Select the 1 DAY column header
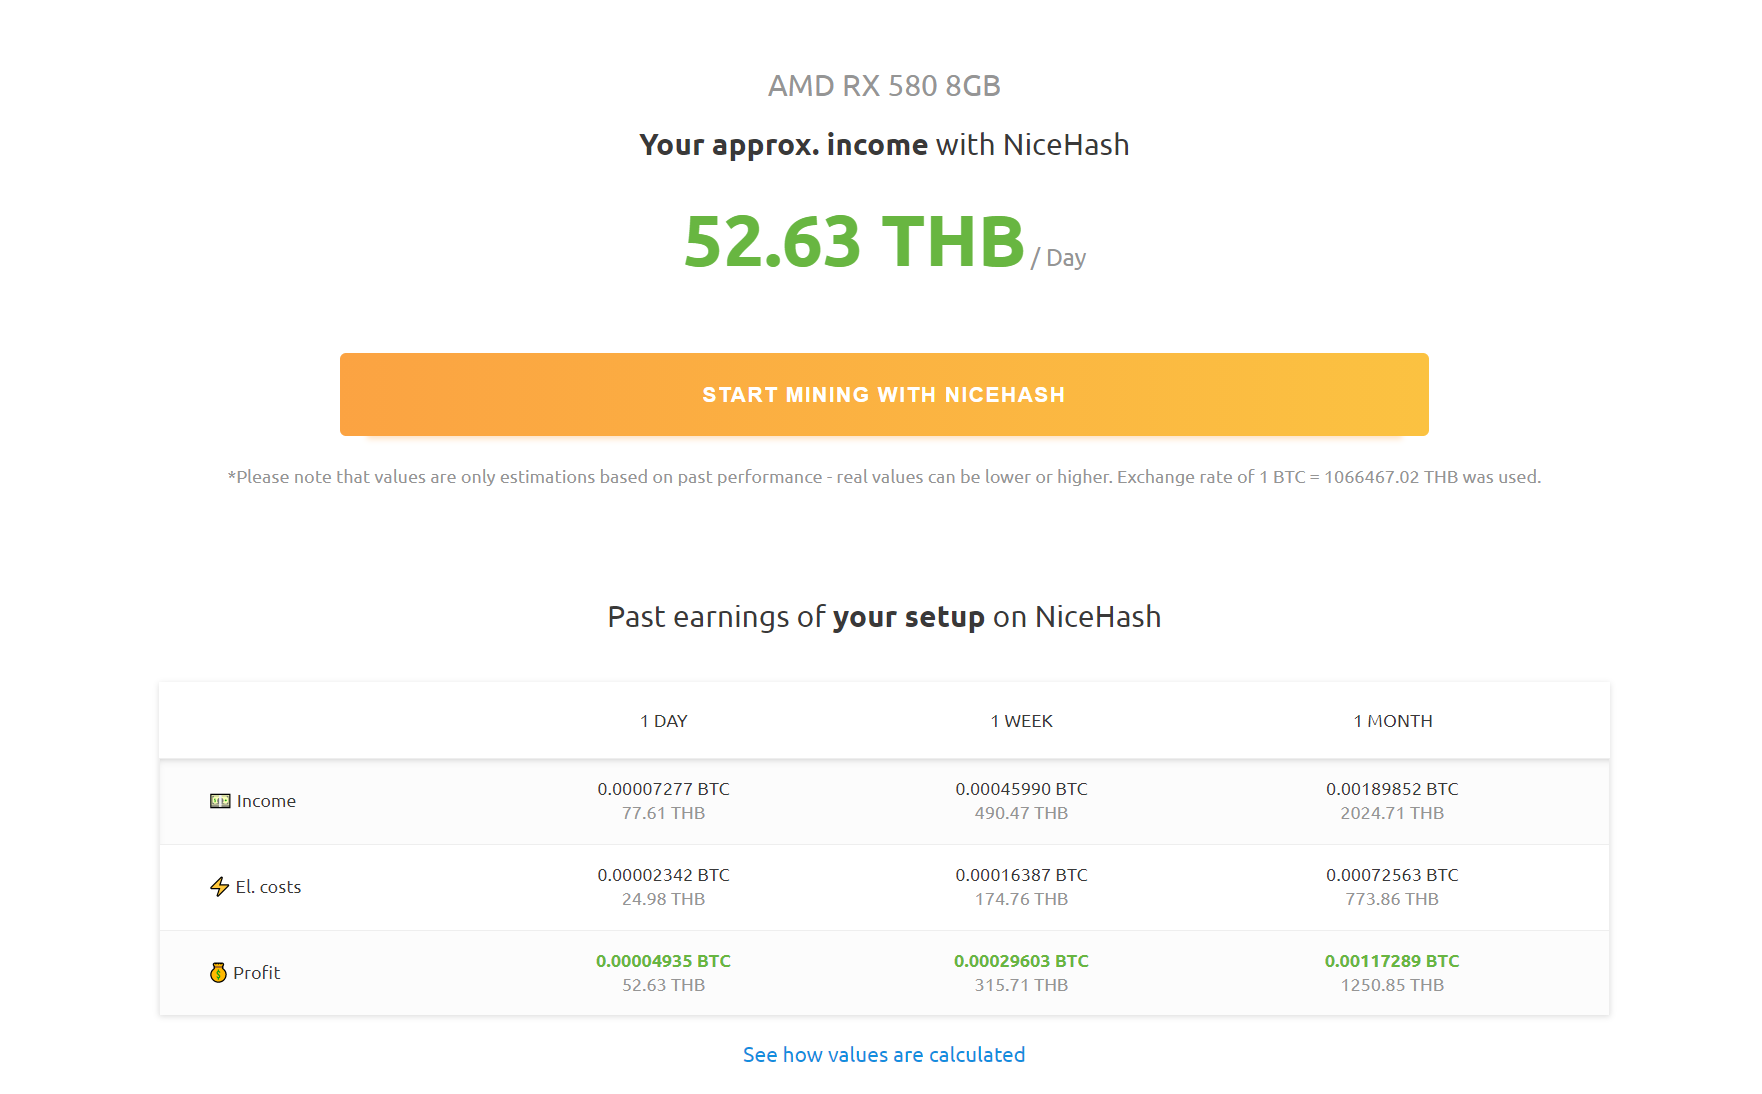Image resolution: width=1762 pixels, height=1094 pixels. click(664, 721)
